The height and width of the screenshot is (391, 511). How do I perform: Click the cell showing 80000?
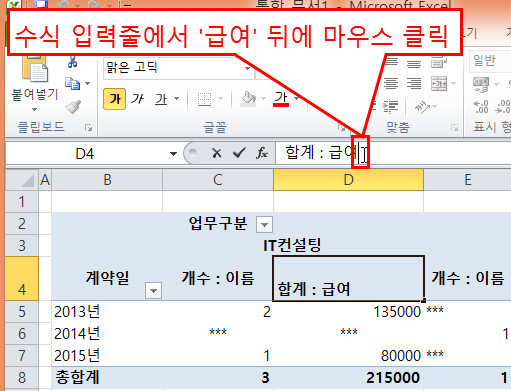click(x=348, y=356)
